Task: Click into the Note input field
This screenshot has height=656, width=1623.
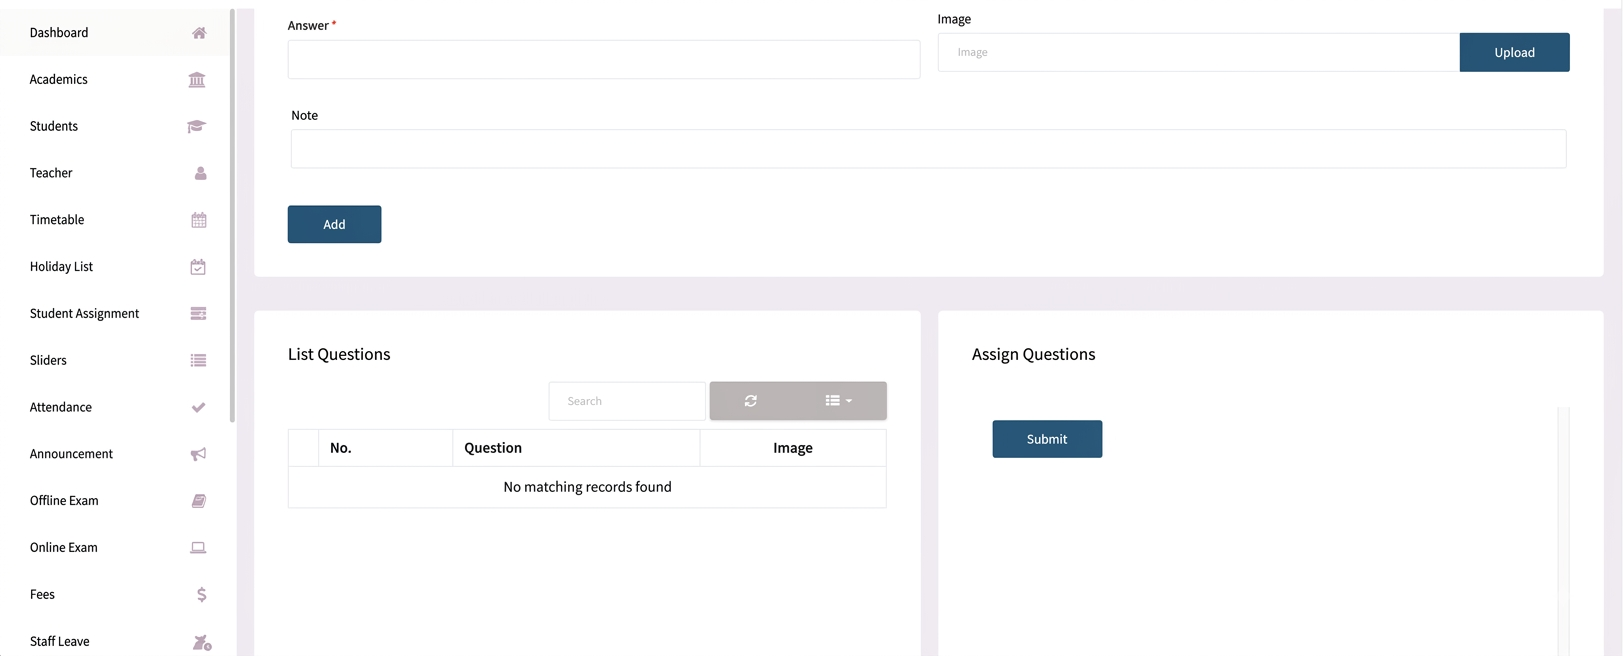Action: click(928, 149)
